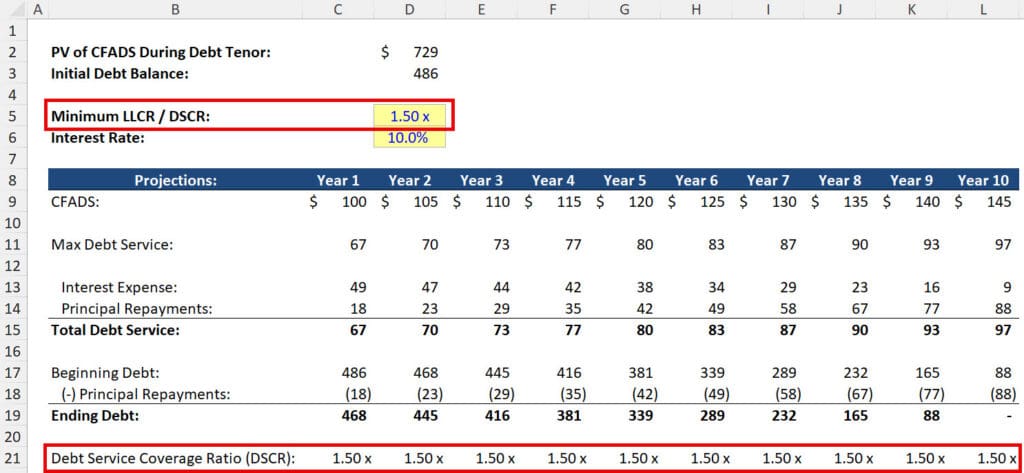
Task: Select Initial Debt Balance value 486 in row 3
Action: 426,74
